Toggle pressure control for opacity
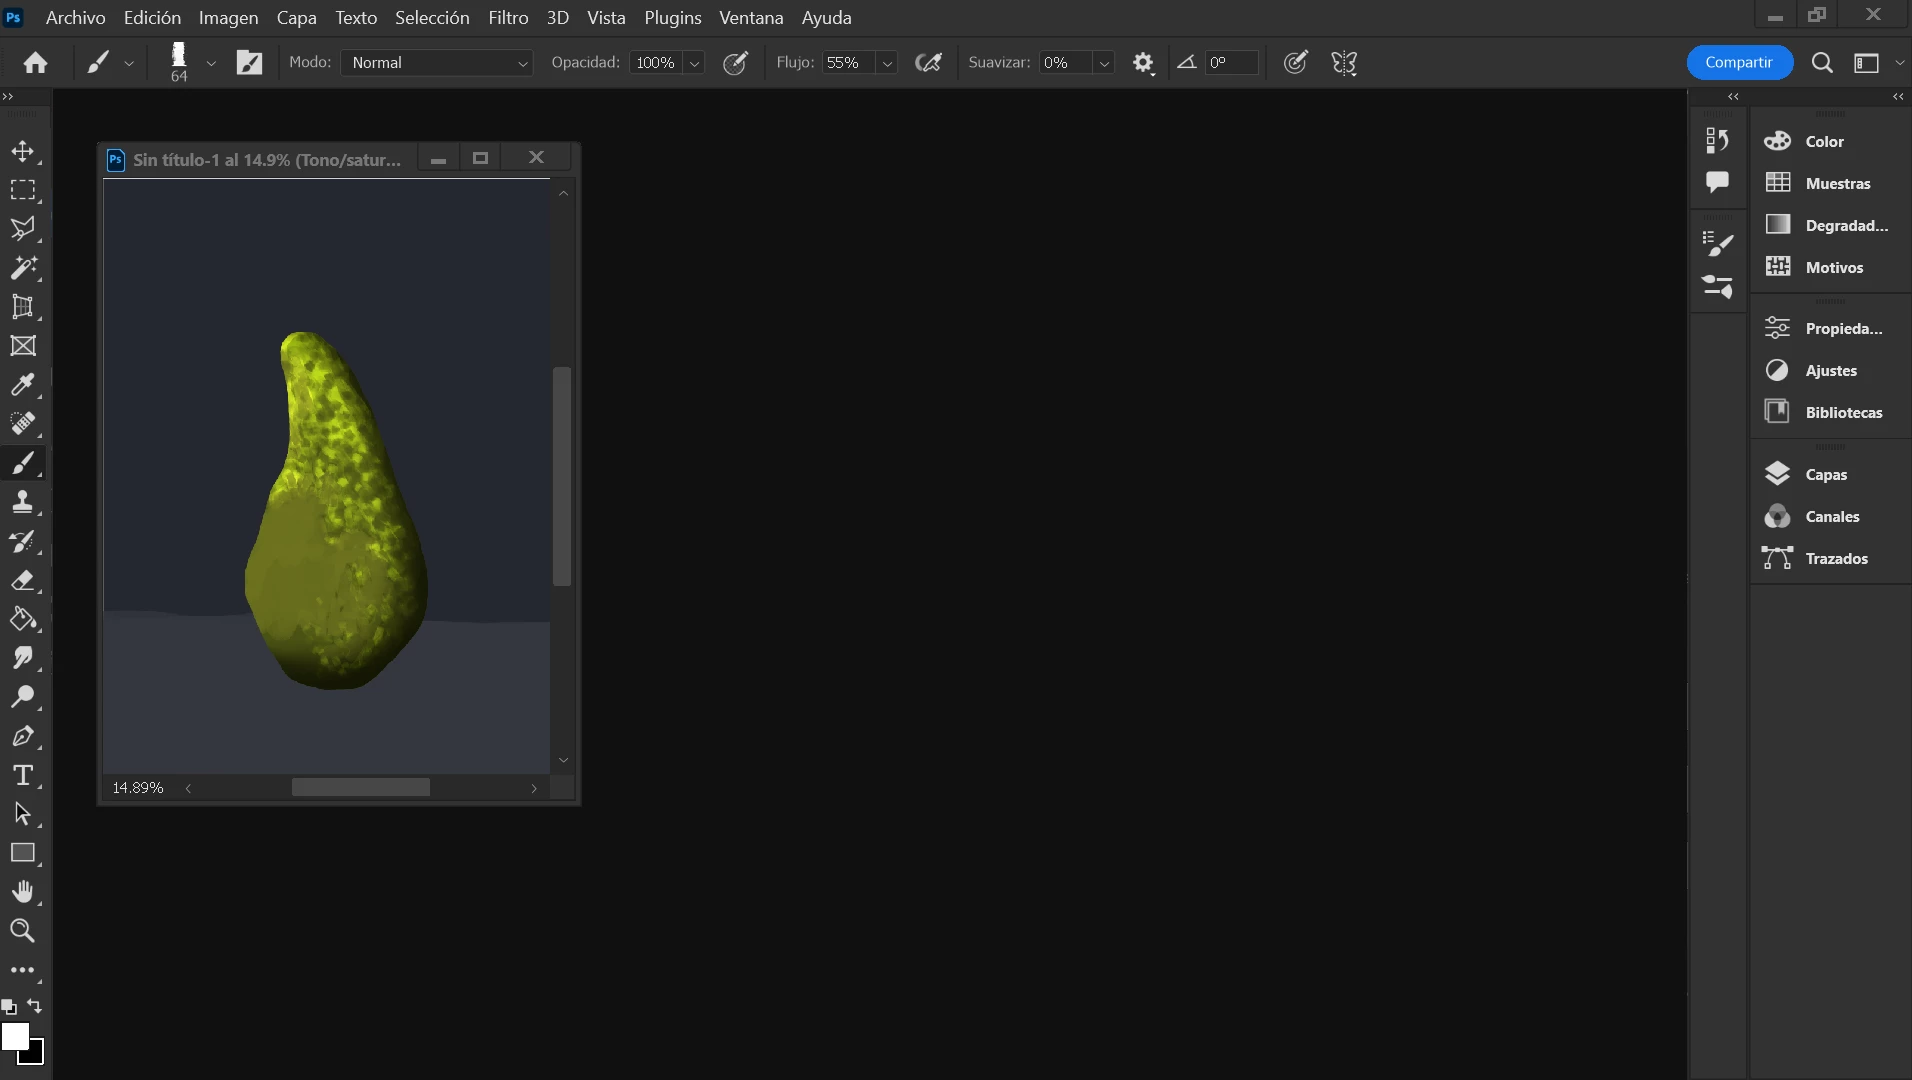The height and width of the screenshot is (1080, 1912). coord(736,63)
